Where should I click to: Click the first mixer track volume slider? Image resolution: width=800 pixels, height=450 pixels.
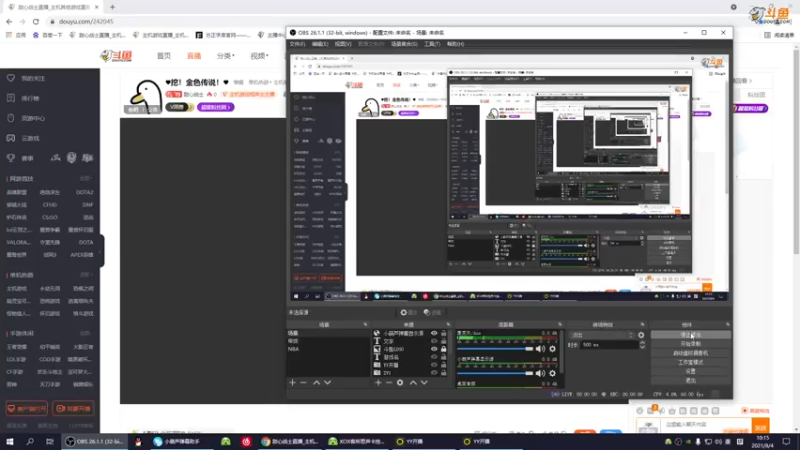(x=495, y=349)
